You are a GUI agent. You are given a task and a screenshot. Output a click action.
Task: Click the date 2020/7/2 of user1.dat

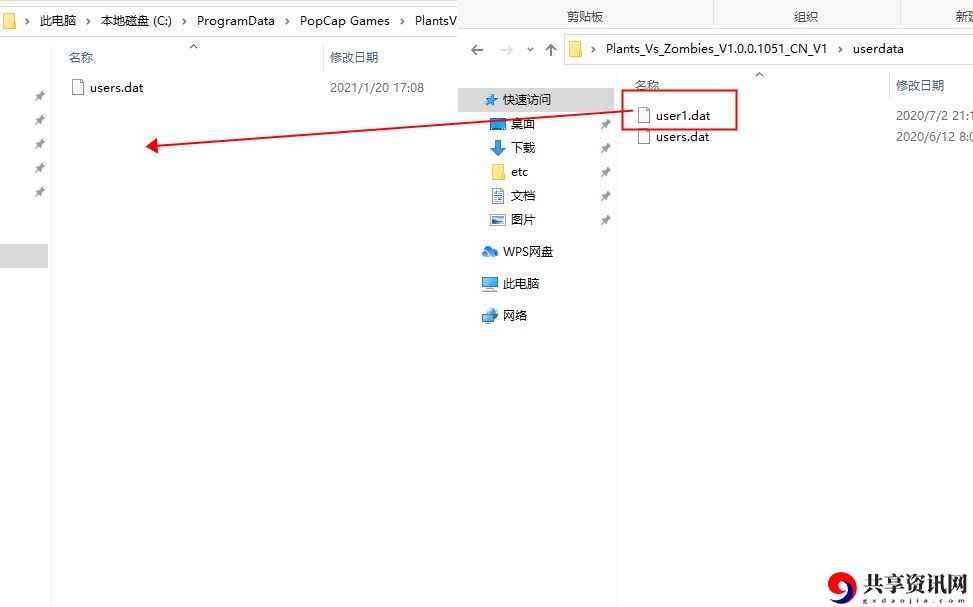(934, 115)
